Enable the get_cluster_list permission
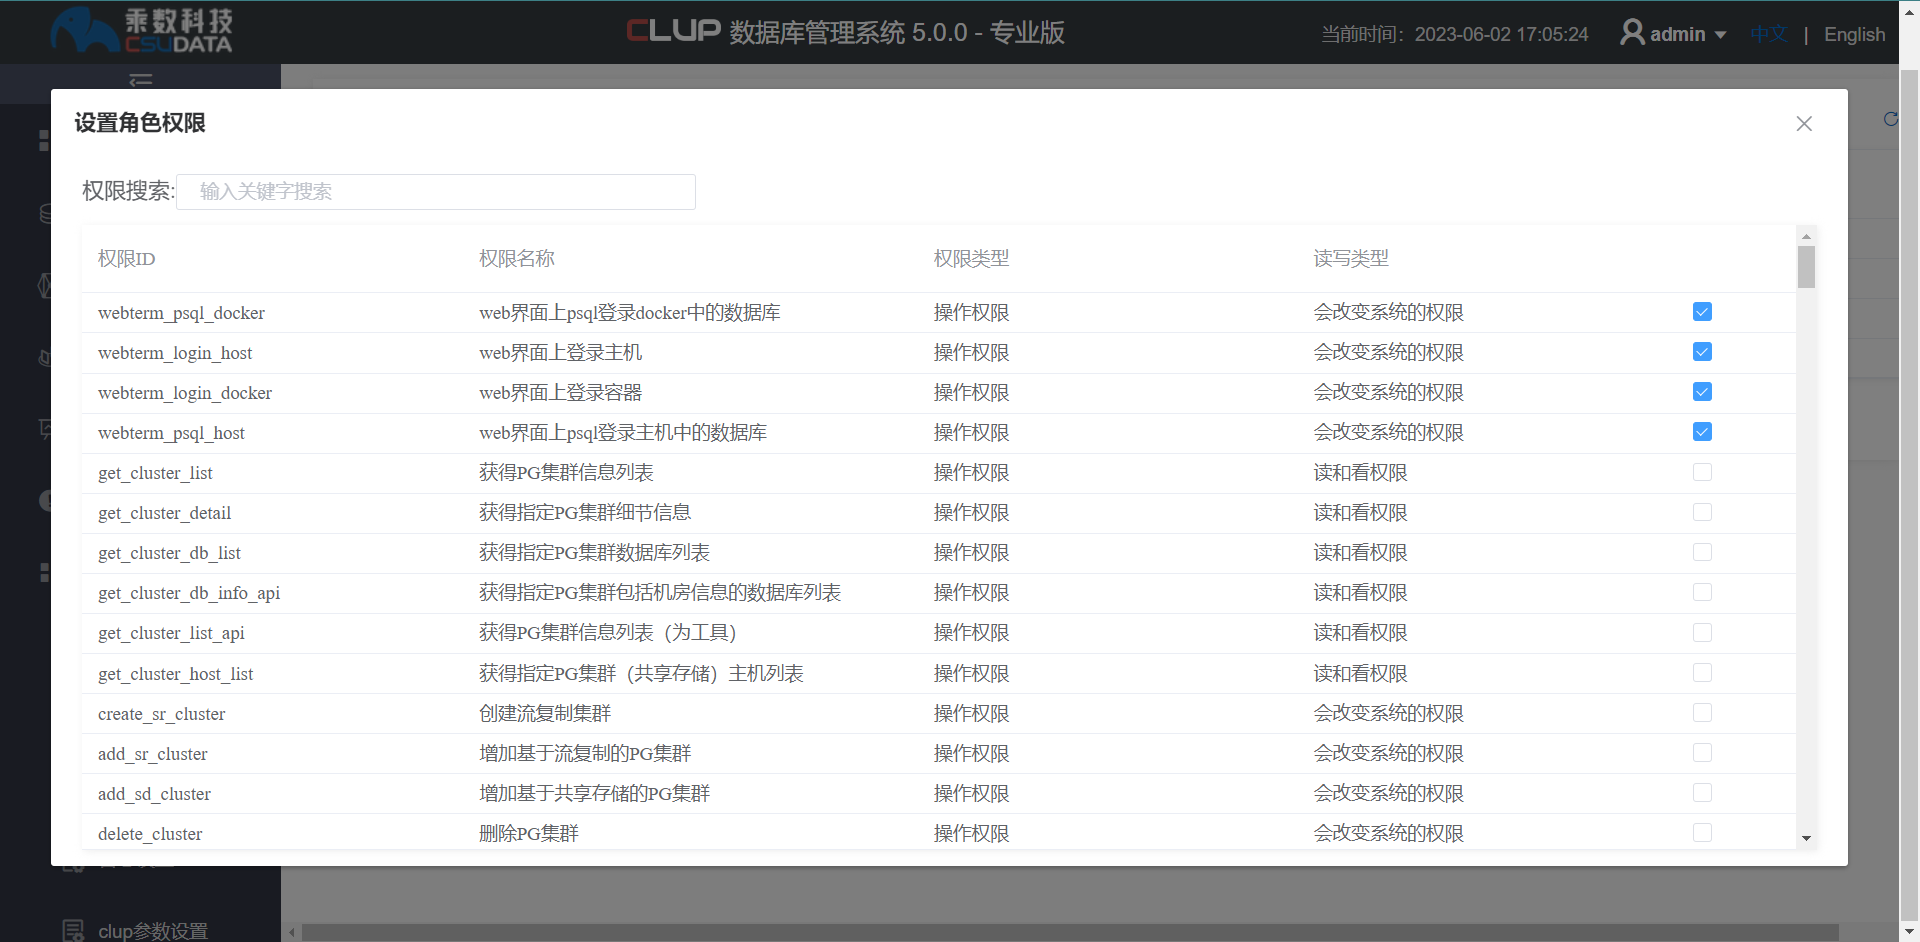This screenshot has width=1920, height=942. click(x=1703, y=472)
